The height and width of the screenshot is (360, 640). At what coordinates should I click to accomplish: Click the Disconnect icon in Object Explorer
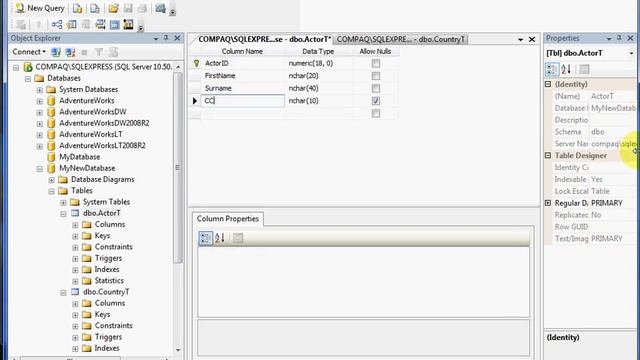pos(70,52)
